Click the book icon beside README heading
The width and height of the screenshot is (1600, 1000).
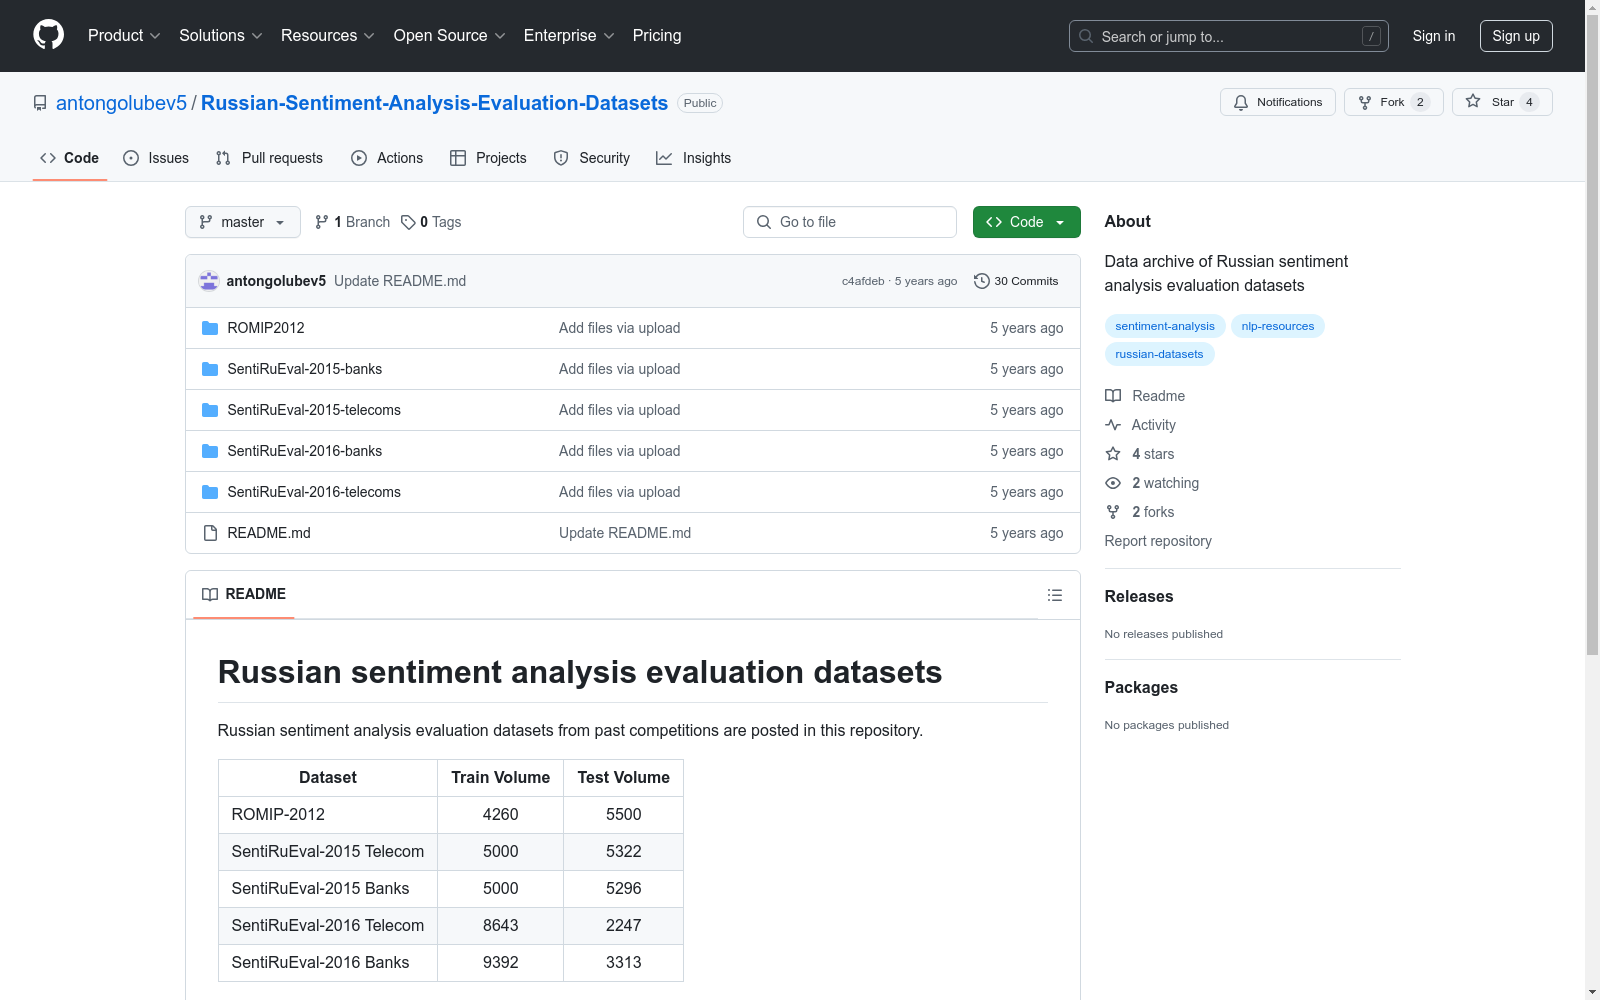tap(210, 594)
